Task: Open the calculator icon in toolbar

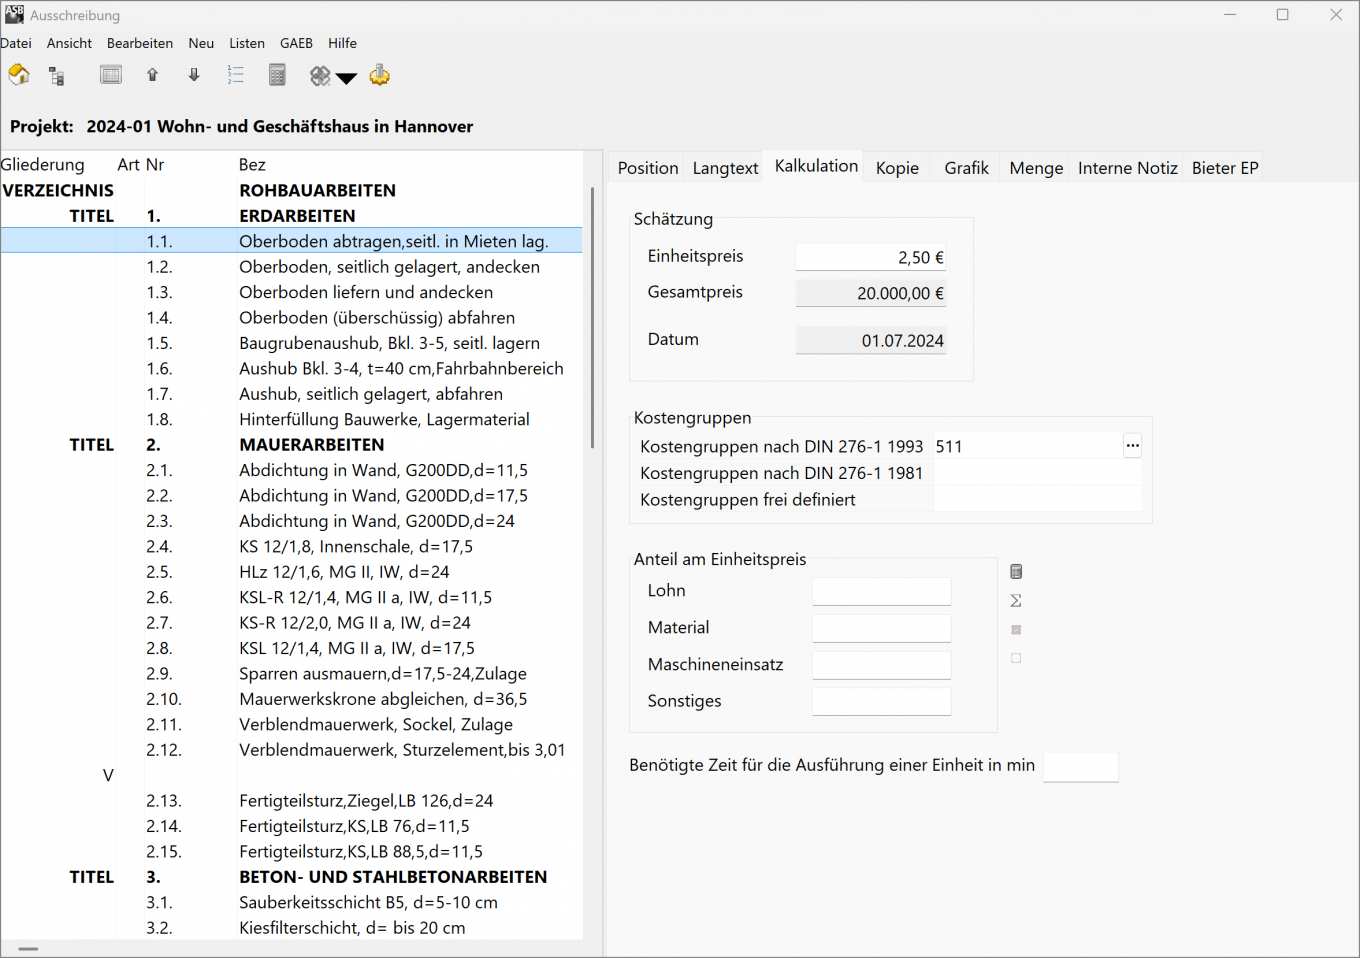Action: 278,75
